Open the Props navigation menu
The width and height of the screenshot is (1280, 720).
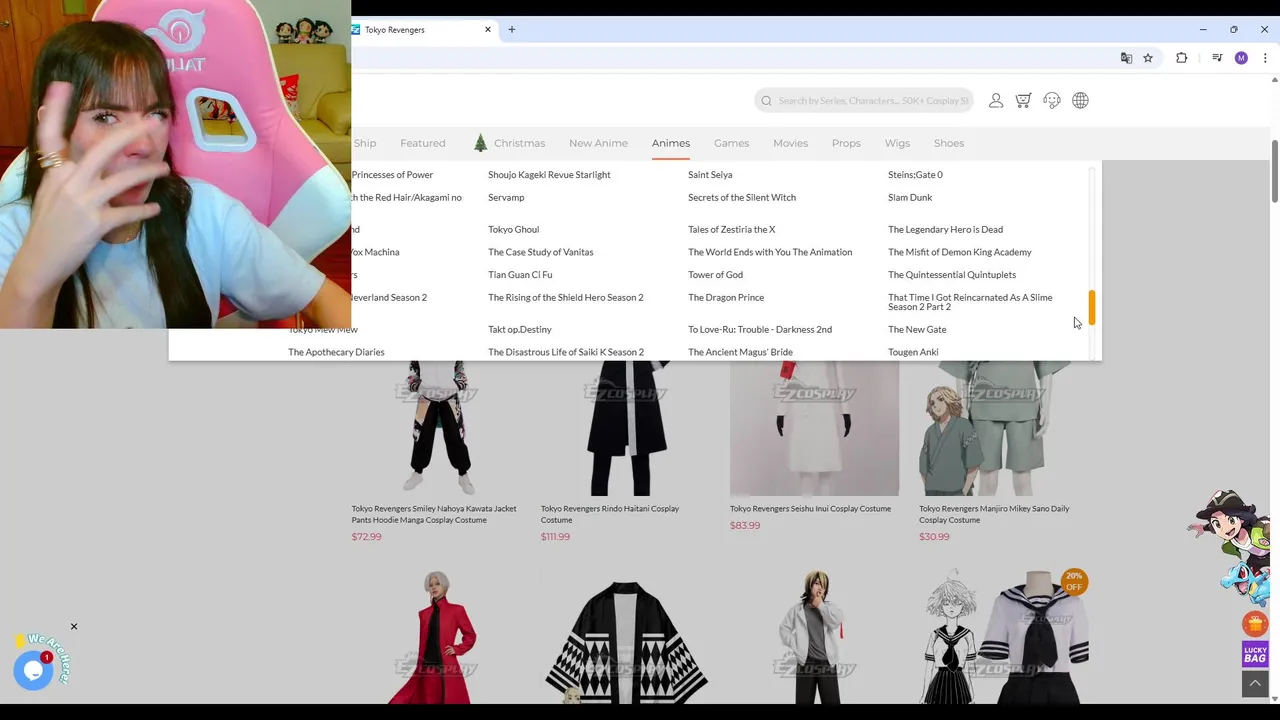[x=846, y=143]
